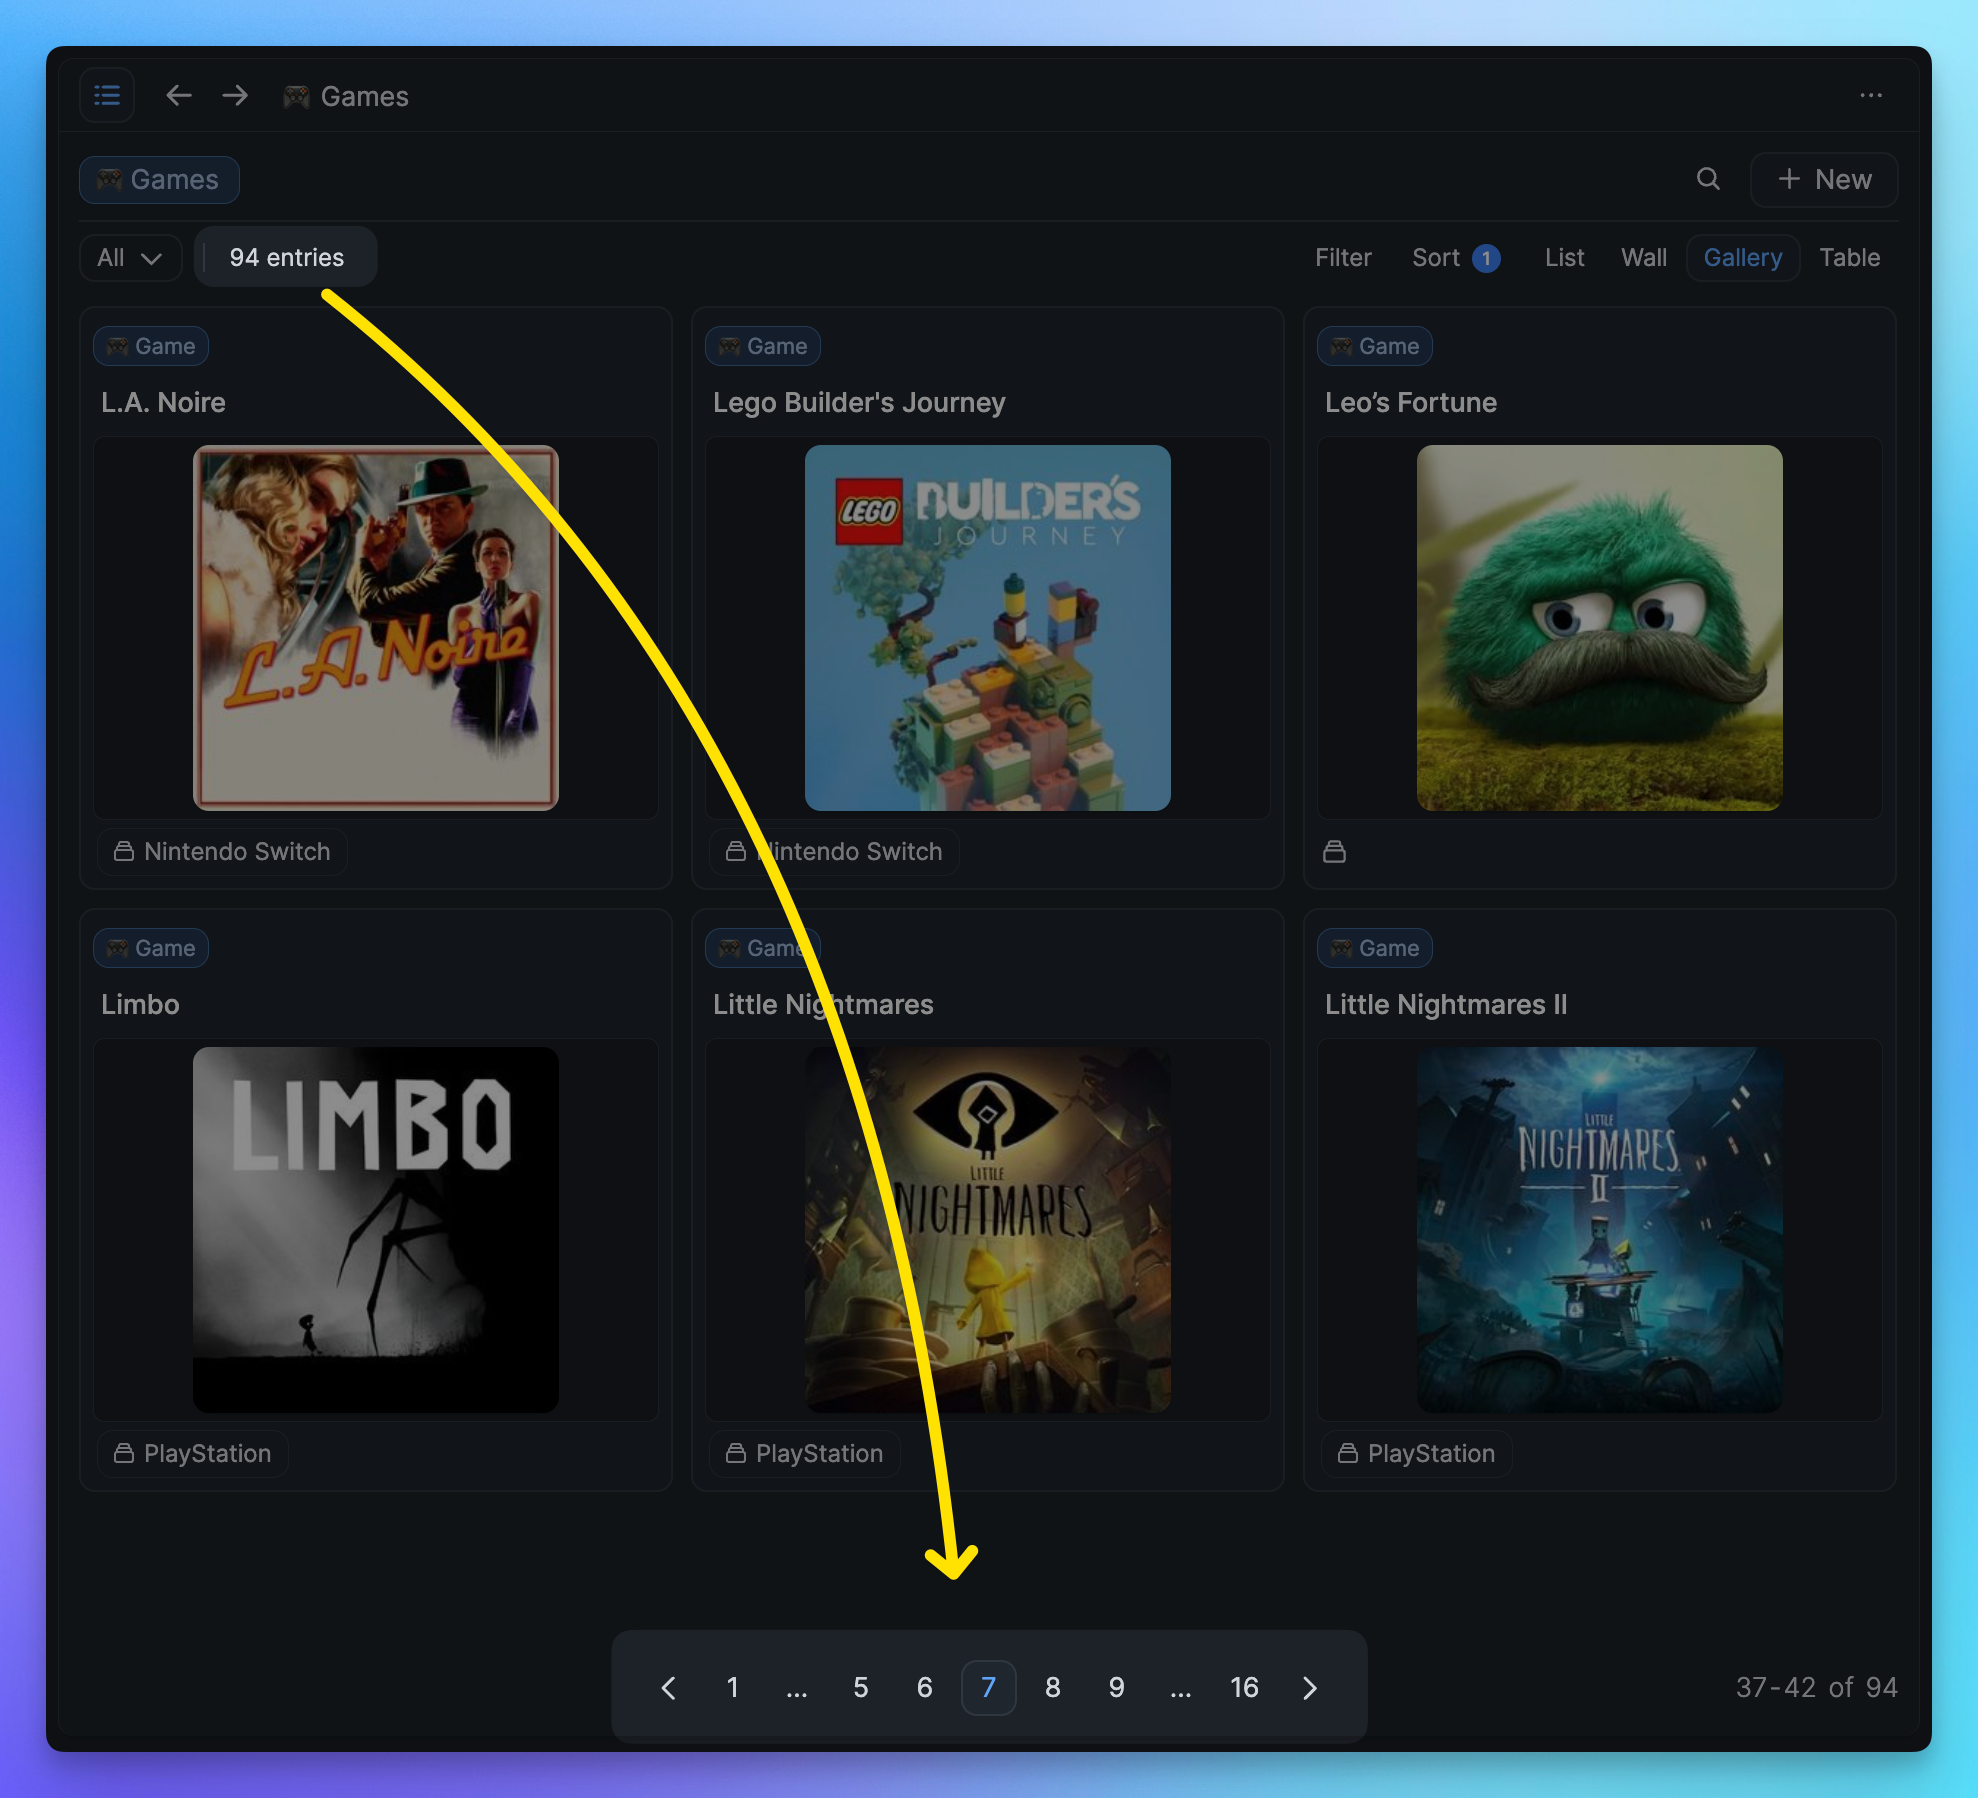Open the Filter options
The height and width of the screenshot is (1798, 1978).
click(1343, 258)
